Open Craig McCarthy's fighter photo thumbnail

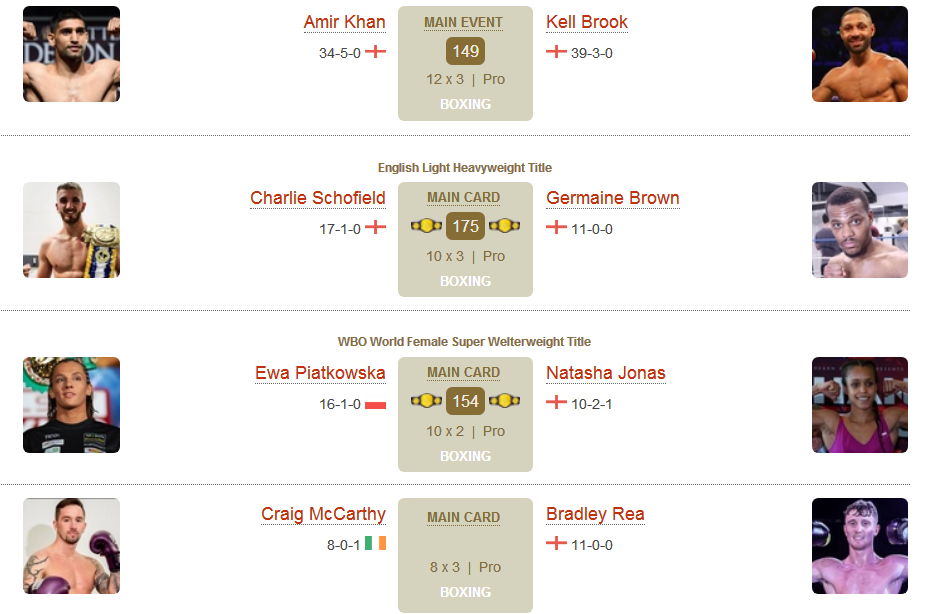71,546
